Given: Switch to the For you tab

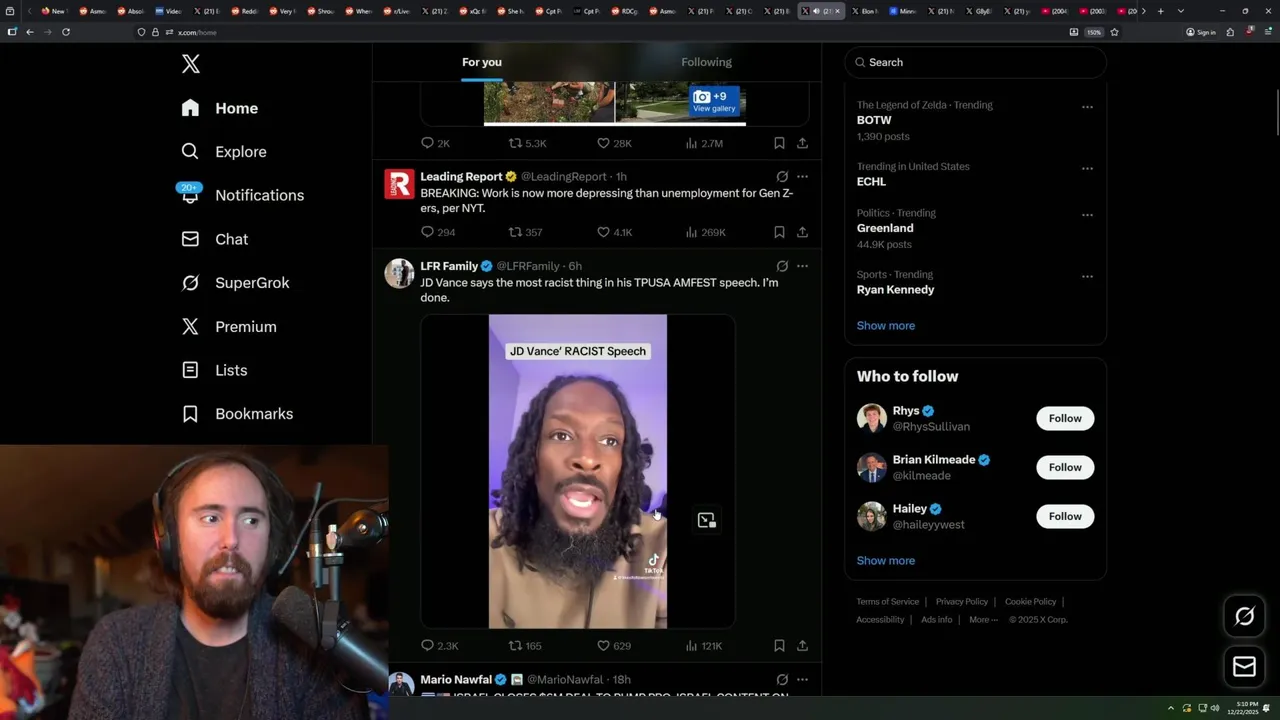Looking at the screenshot, I should pyautogui.click(x=482, y=62).
